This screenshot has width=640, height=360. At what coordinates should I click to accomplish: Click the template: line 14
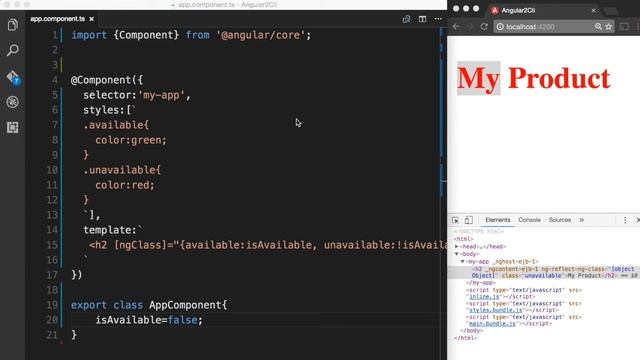tap(113, 230)
